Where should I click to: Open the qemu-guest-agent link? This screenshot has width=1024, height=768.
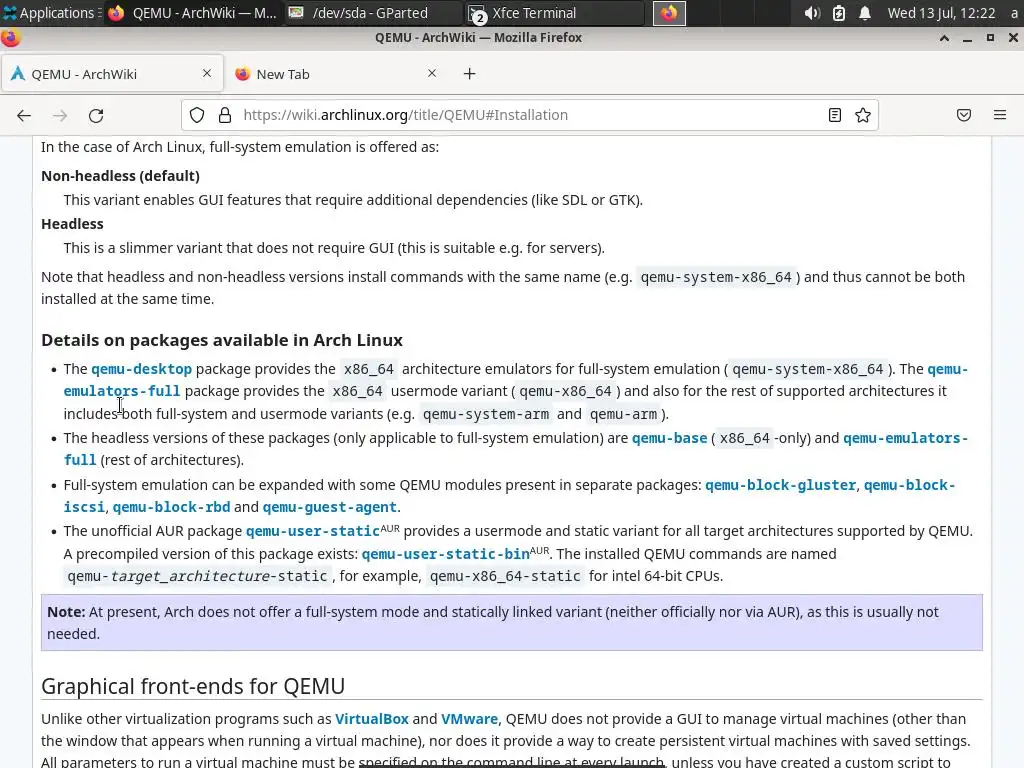(x=329, y=507)
